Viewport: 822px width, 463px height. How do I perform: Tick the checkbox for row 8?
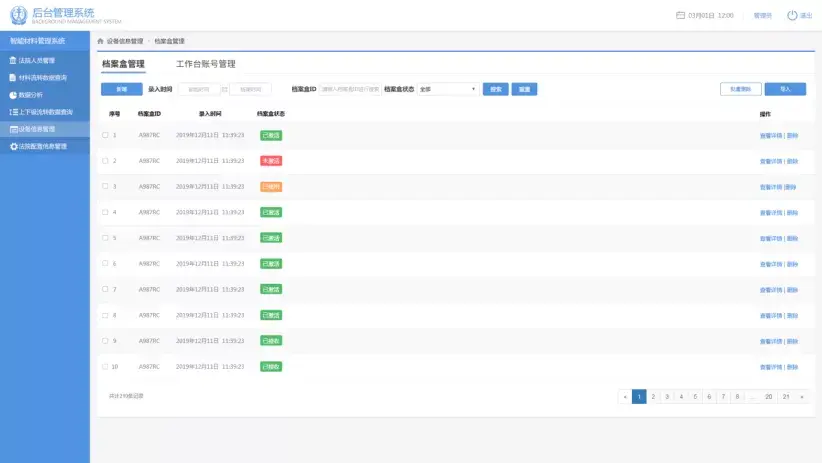(x=105, y=315)
